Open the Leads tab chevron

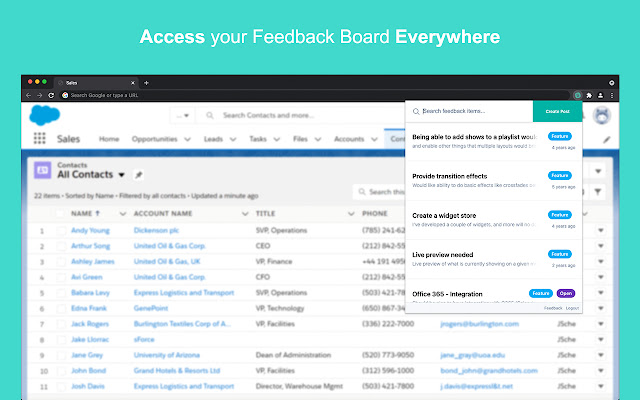233,139
